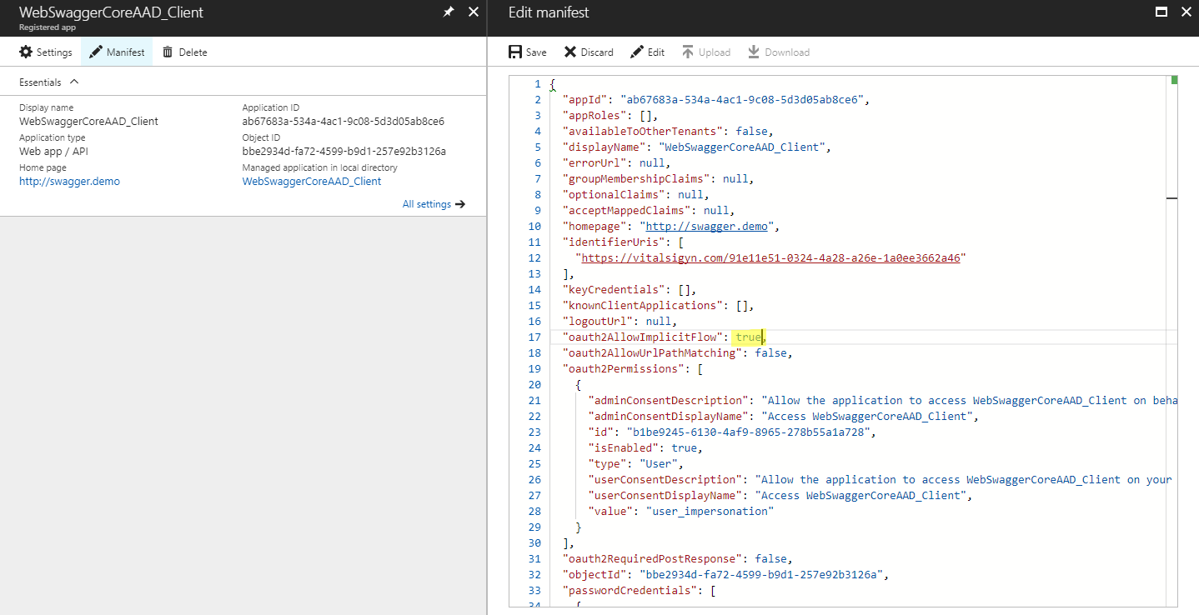Click the "logoutUrl" key on line 16

(600, 321)
